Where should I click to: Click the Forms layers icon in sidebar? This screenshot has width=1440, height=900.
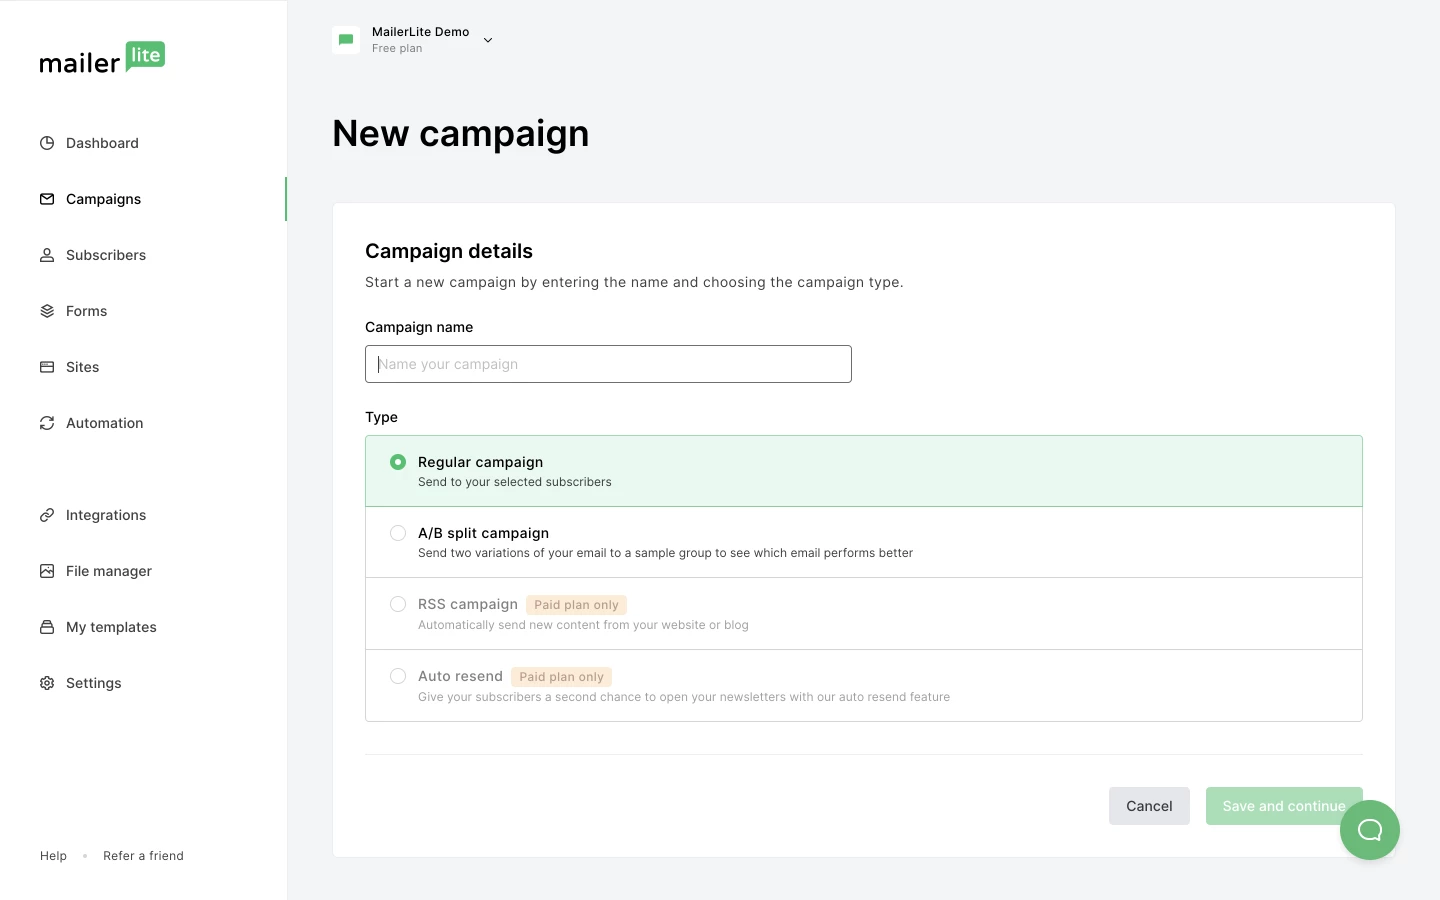click(47, 311)
